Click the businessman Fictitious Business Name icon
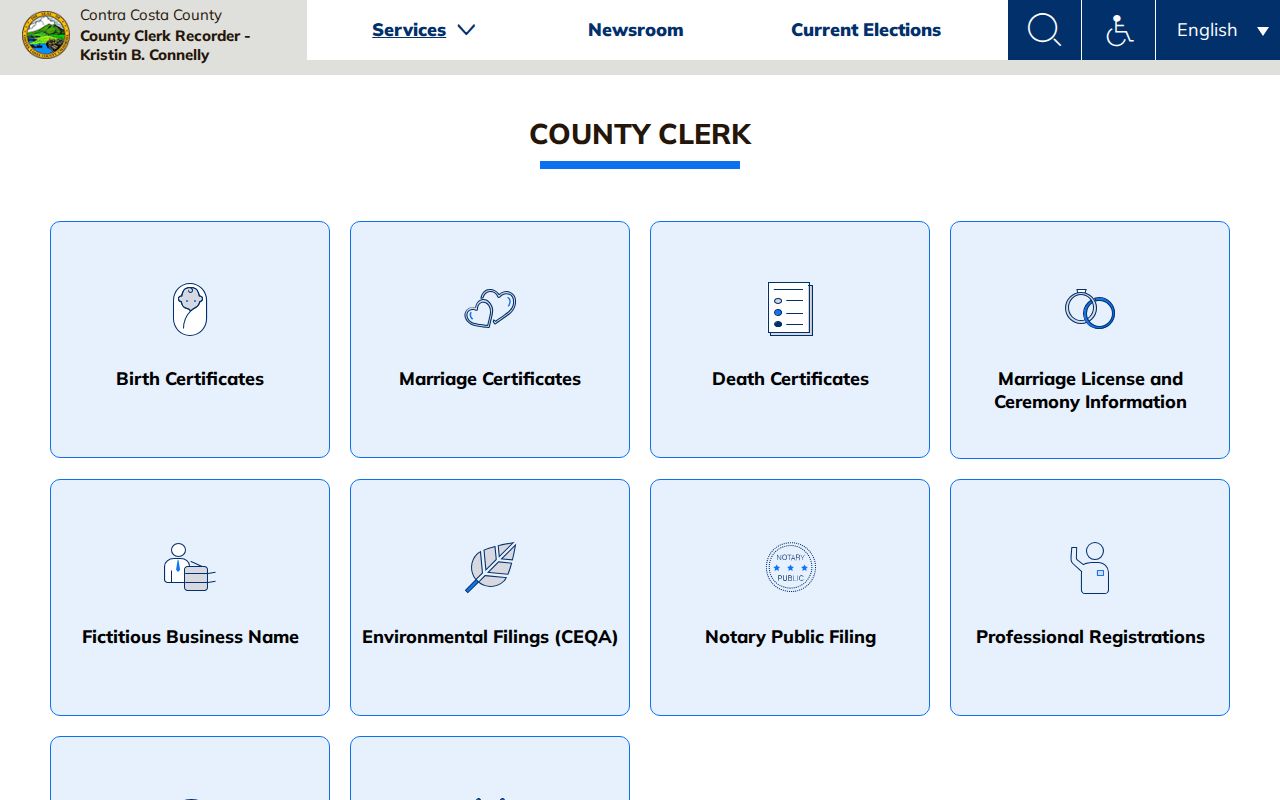This screenshot has height=800, width=1280. pos(190,567)
